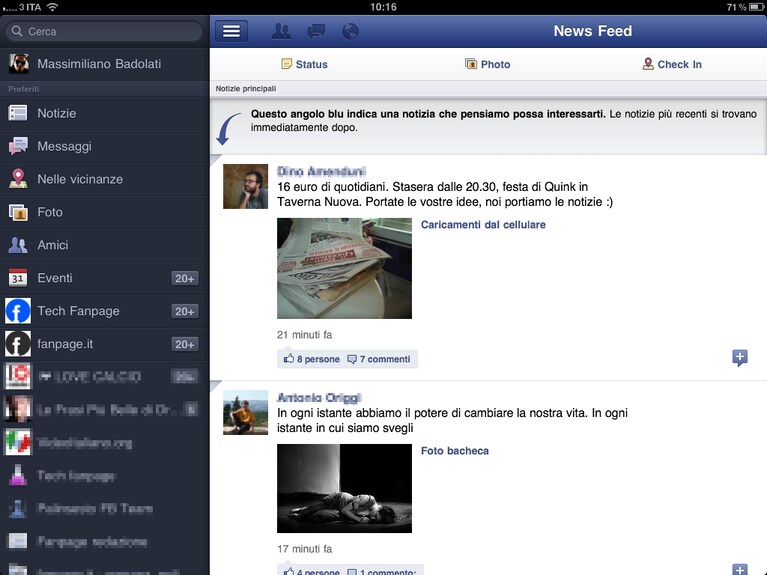Open fanpage.it page entry
Screen dimensions: 767x575
click(x=105, y=344)
